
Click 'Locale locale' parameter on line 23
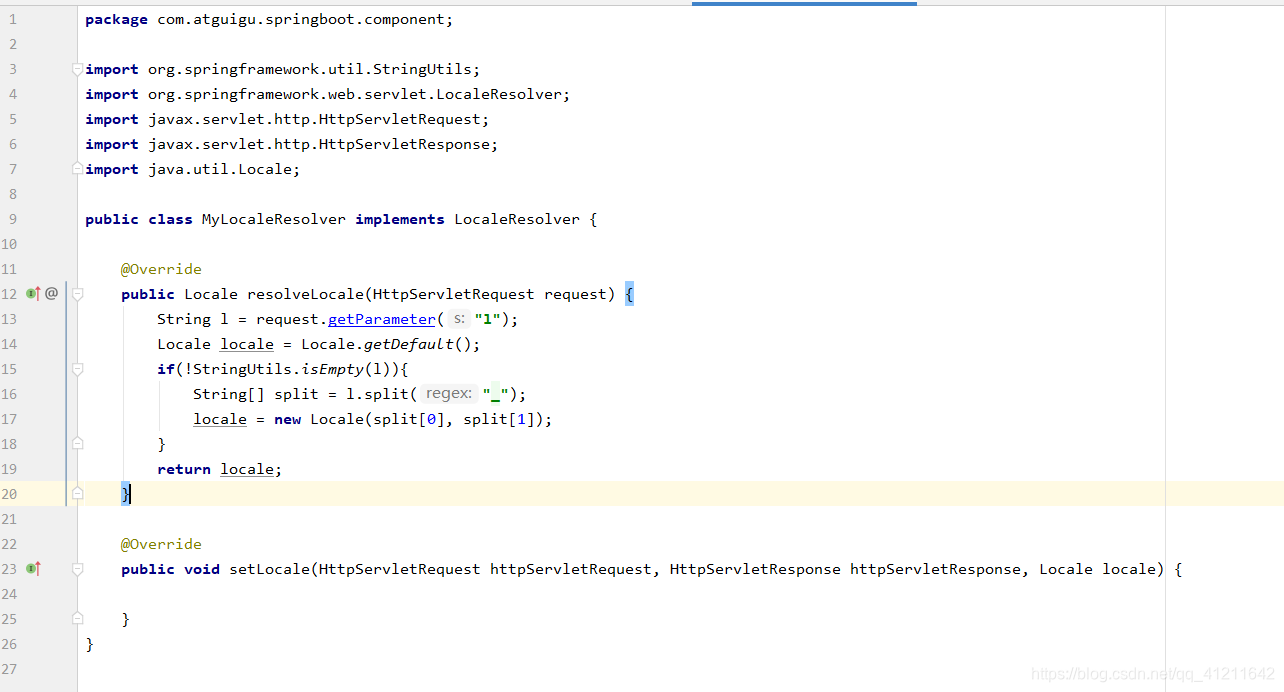(x=1098, y=569)
